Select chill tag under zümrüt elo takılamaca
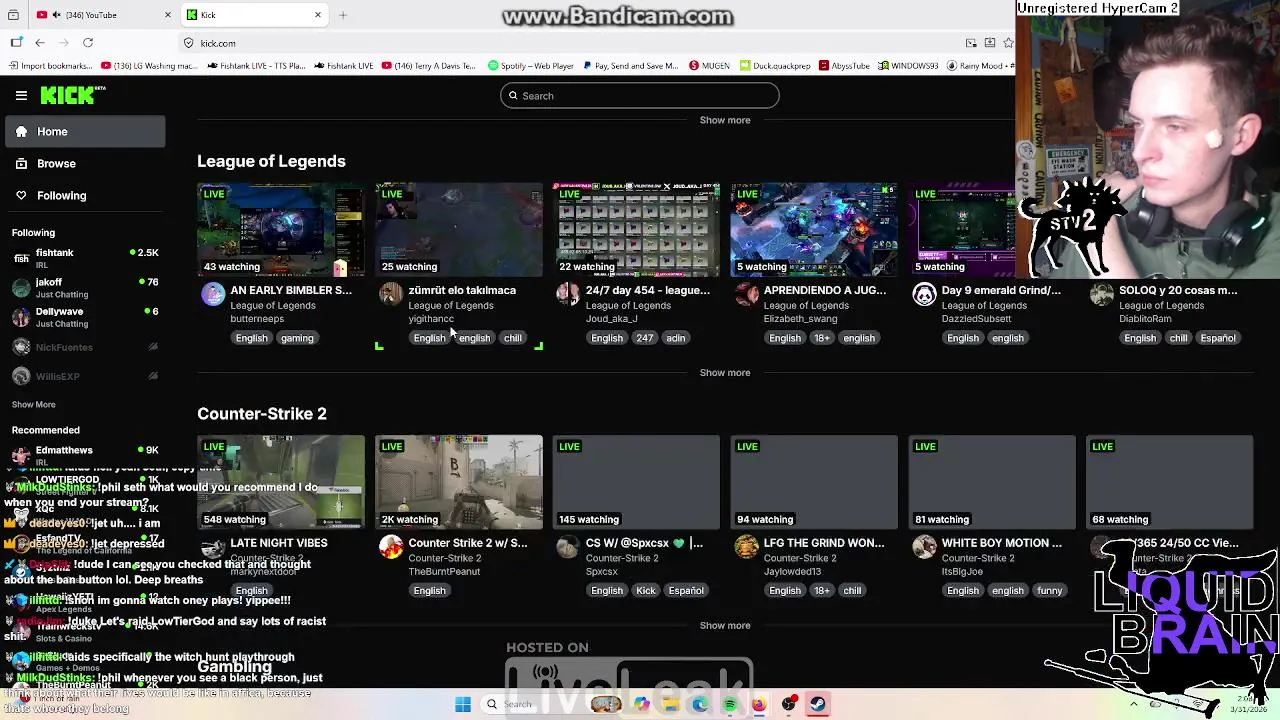1280x720 pixels. 513,338
